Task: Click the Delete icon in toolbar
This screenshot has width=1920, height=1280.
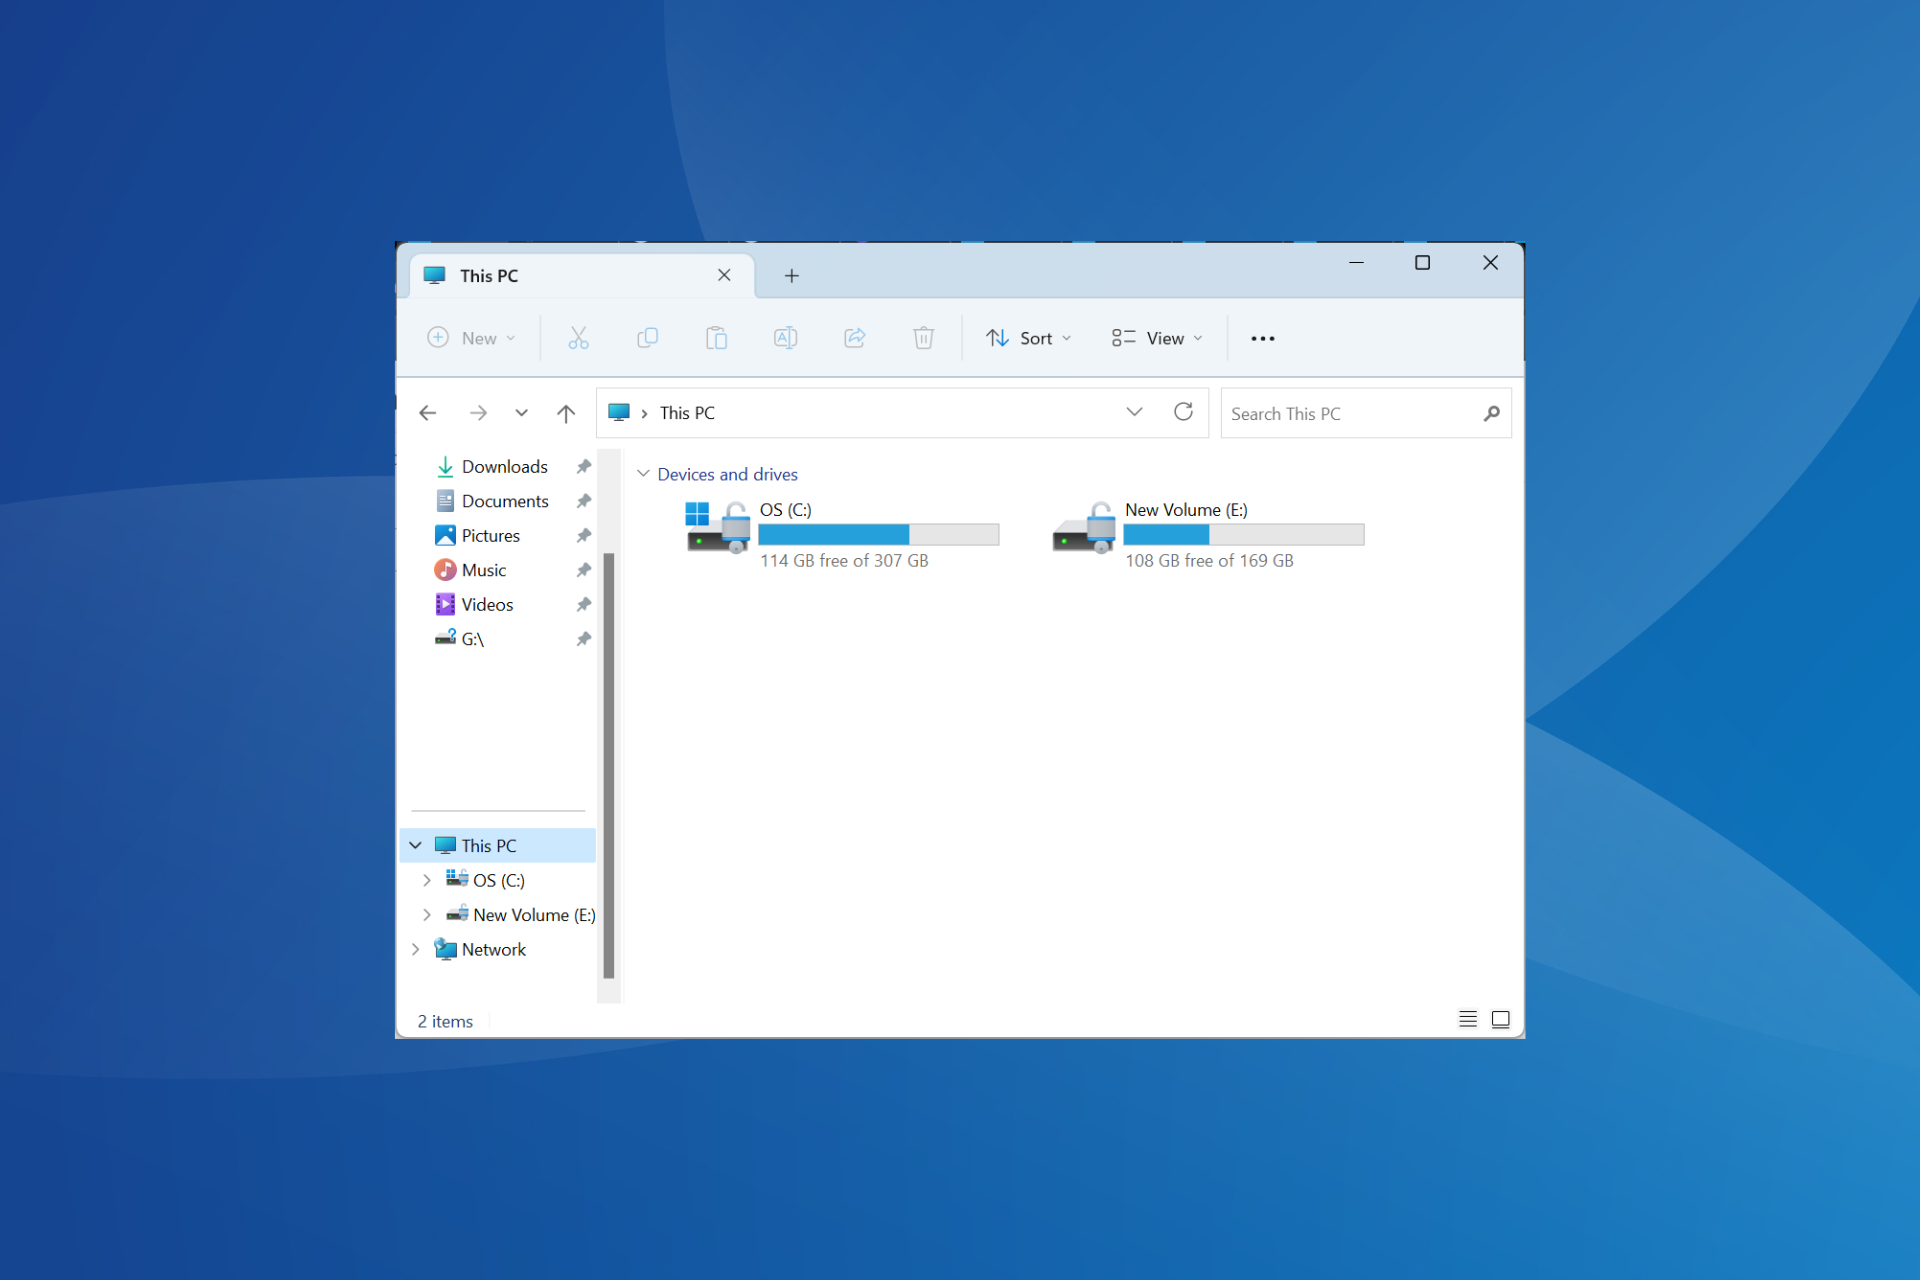Action: tap(927, 339)
